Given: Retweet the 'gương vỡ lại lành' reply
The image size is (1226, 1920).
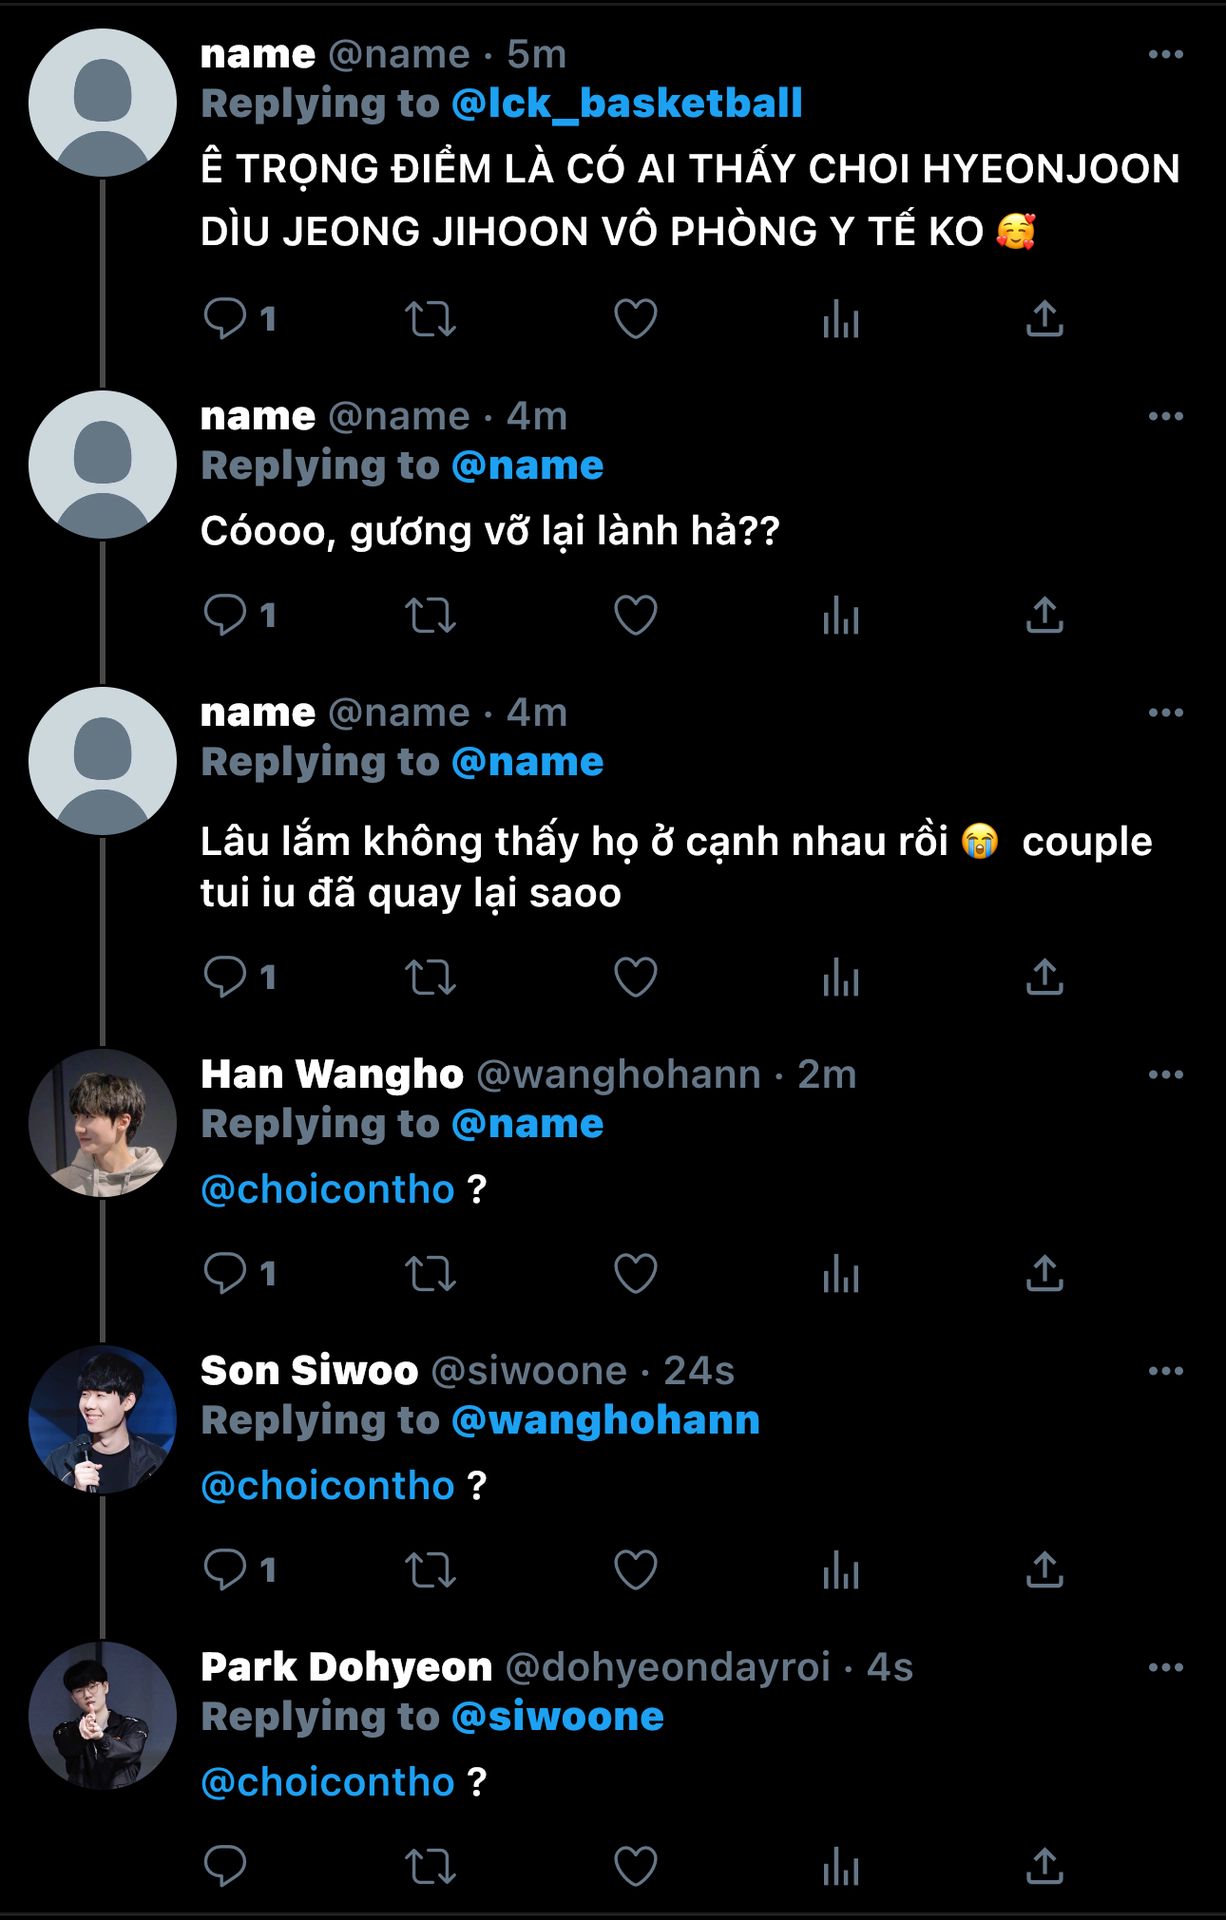Looking at the screenshot, I should [430, 615].
